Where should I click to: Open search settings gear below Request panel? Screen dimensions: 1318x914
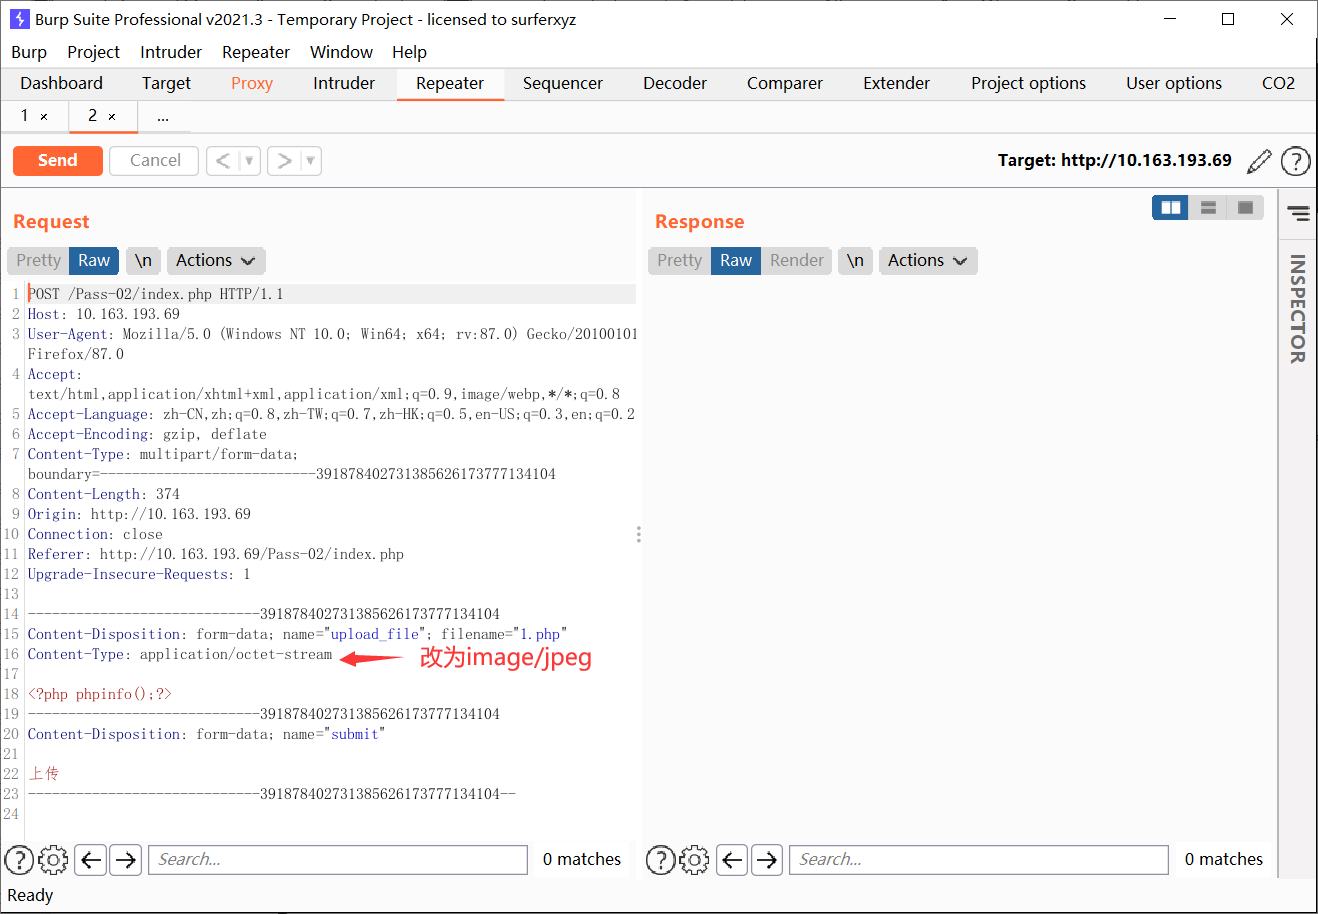[53, 859]
